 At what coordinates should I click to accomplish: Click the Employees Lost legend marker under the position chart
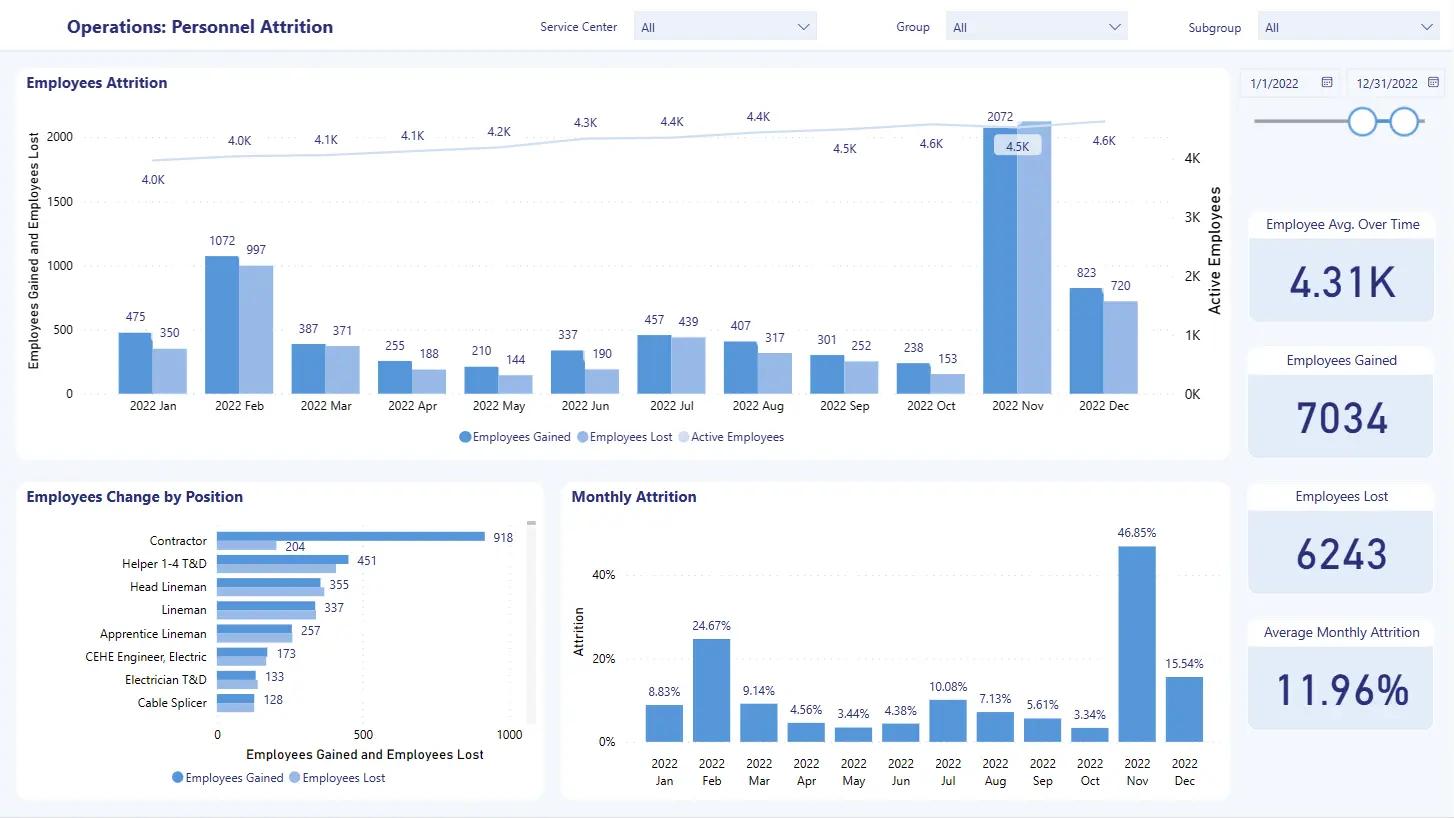pos(295,777)
